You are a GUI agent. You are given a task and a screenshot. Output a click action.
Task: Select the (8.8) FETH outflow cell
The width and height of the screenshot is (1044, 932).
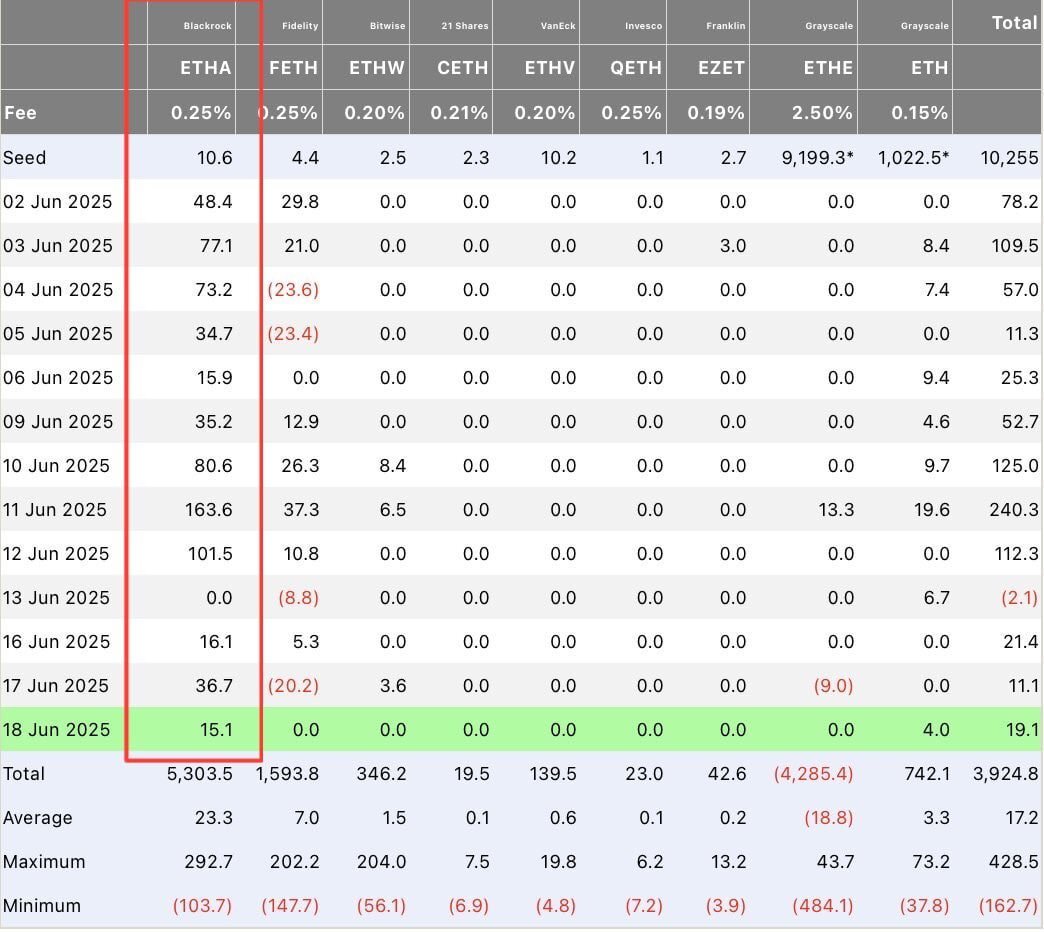(298, 597)
